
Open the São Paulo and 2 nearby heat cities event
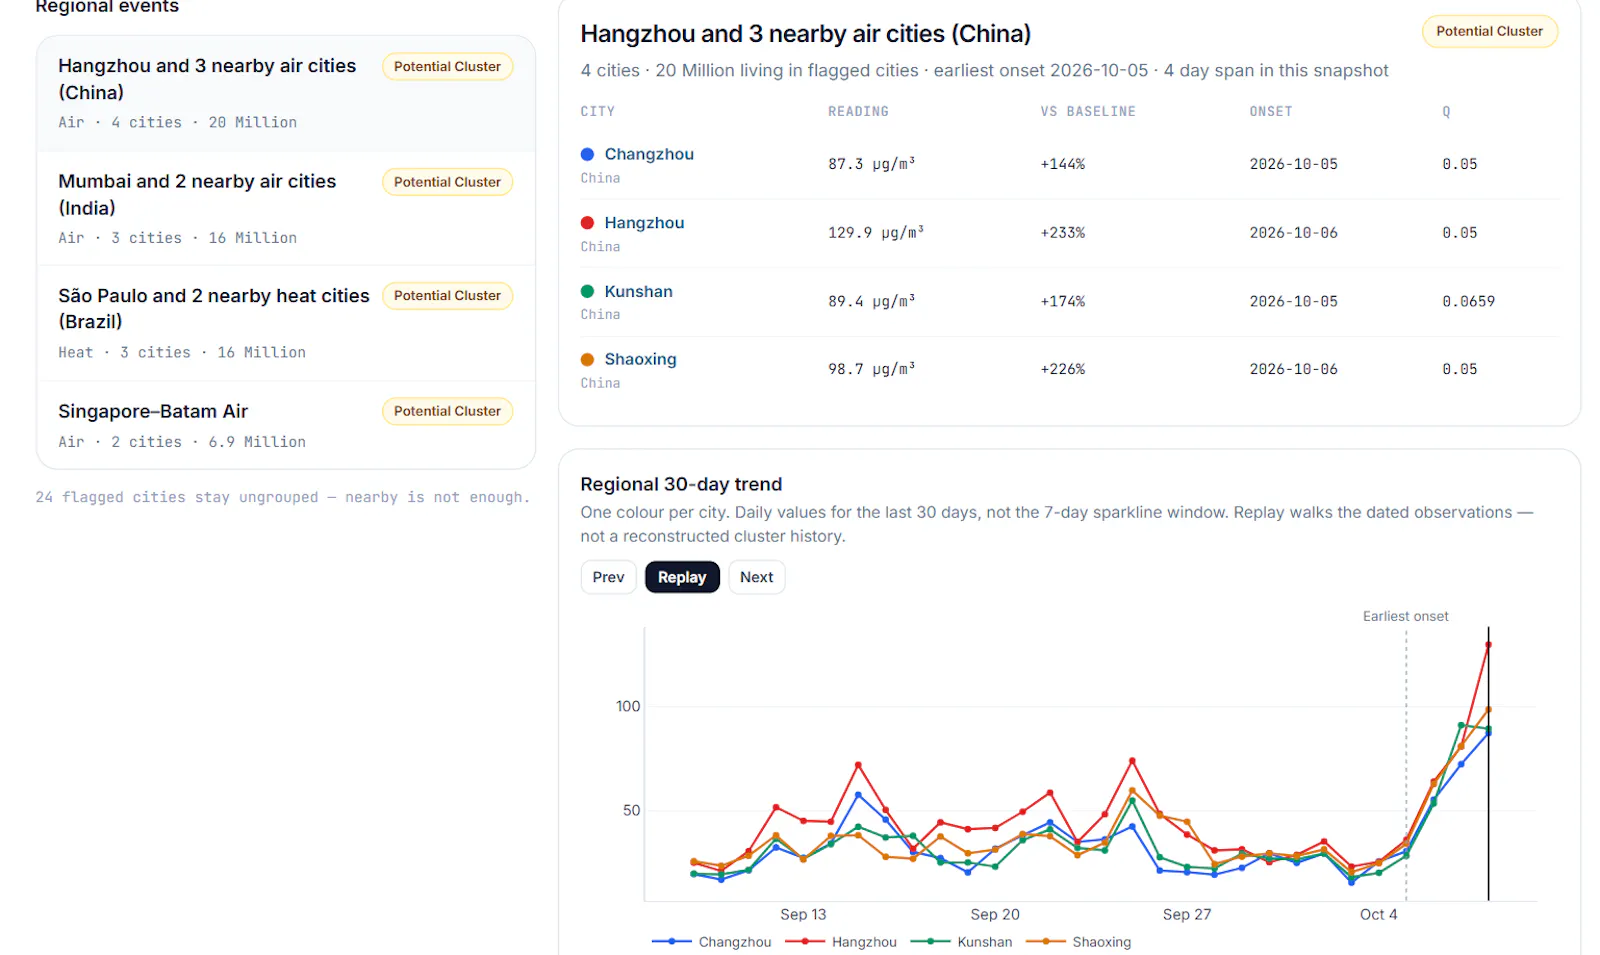point(286,323)
